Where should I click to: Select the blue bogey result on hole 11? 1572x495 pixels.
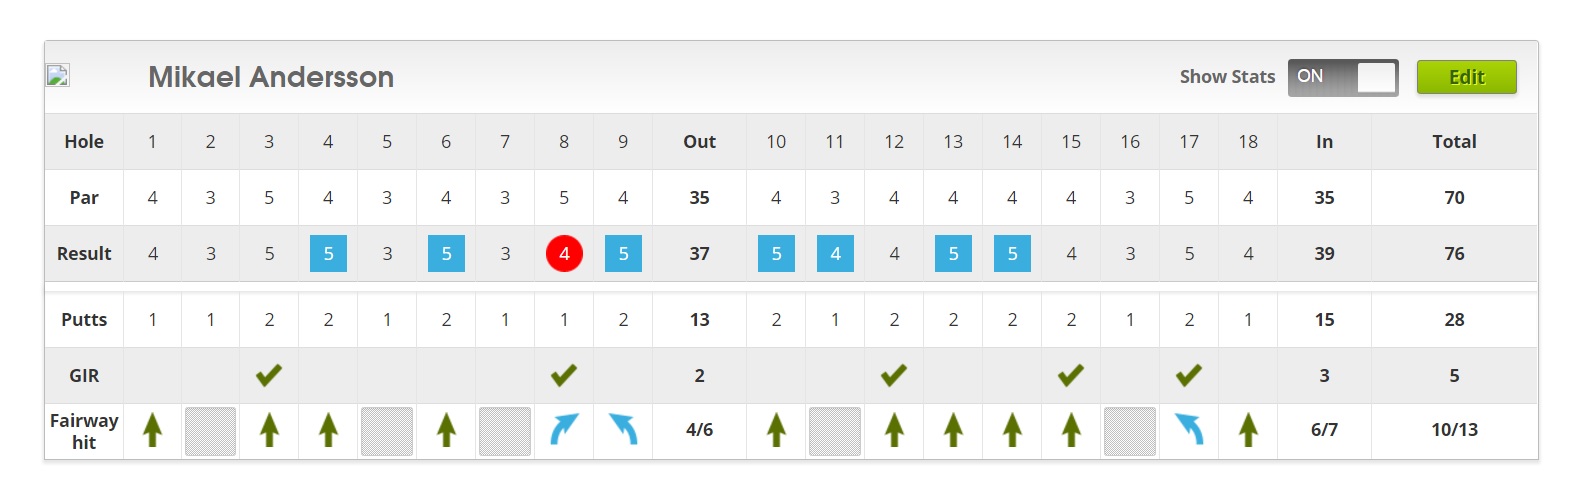click(x=835, y=253)
